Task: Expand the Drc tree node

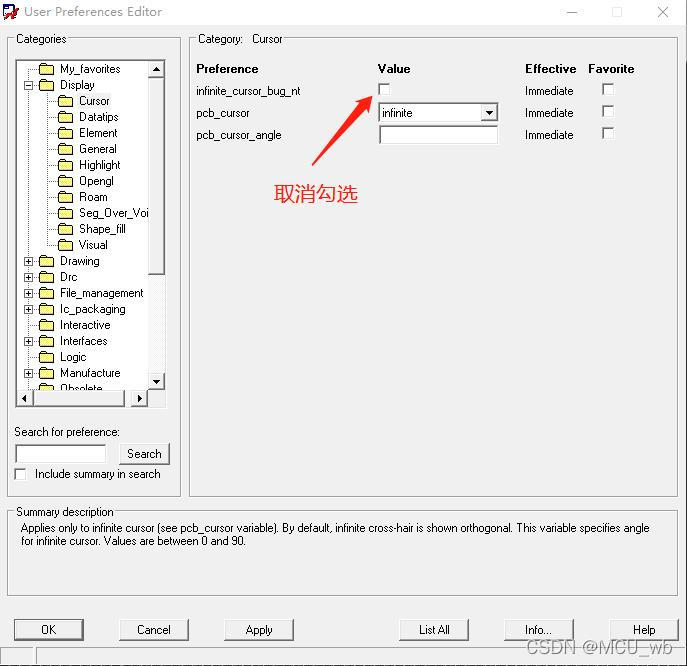Action: (x=28, y=277)
